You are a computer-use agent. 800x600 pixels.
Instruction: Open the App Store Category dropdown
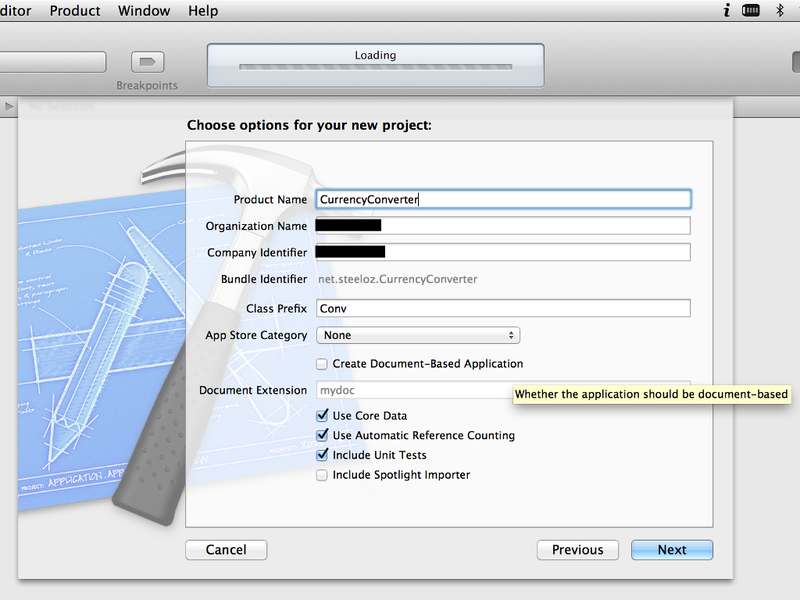417,336
